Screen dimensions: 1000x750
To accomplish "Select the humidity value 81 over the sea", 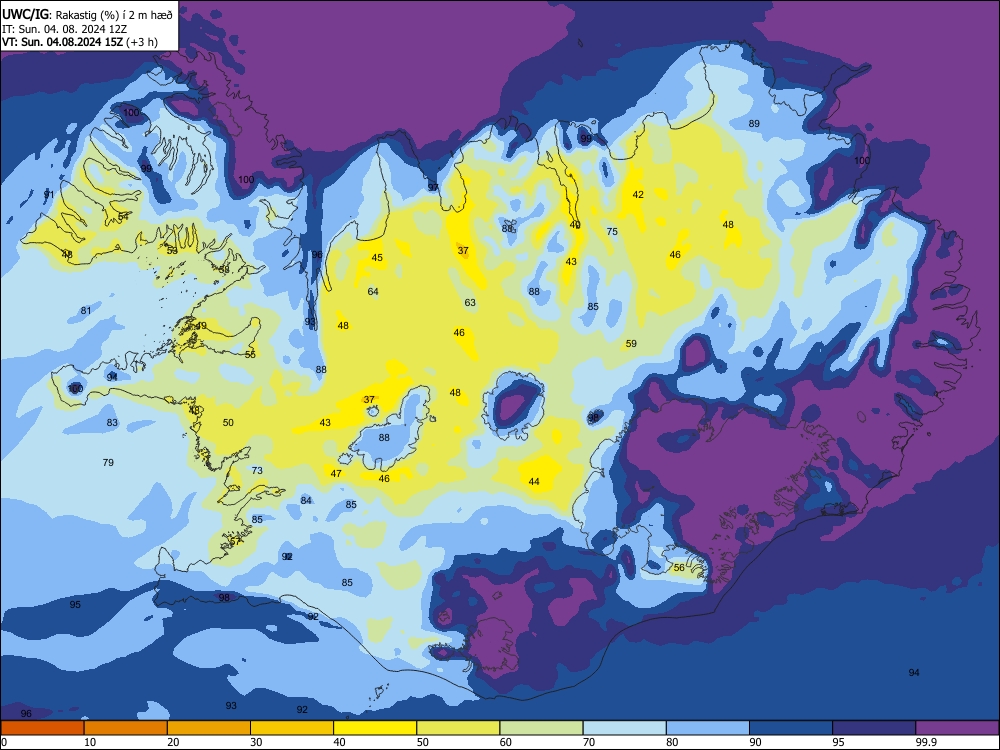I will (x=86, y=311).
